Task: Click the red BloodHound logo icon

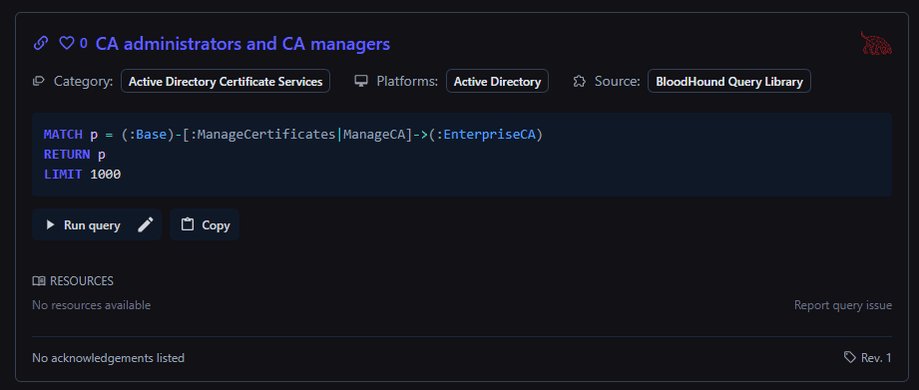Action: click(876, 44)
